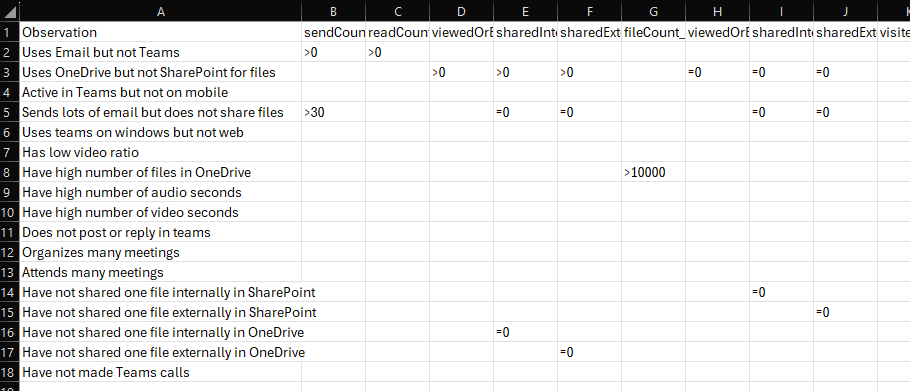The width and height of the screenshot is (910, 391).
Task: Select column G header
Action: [x=653, y=10]
